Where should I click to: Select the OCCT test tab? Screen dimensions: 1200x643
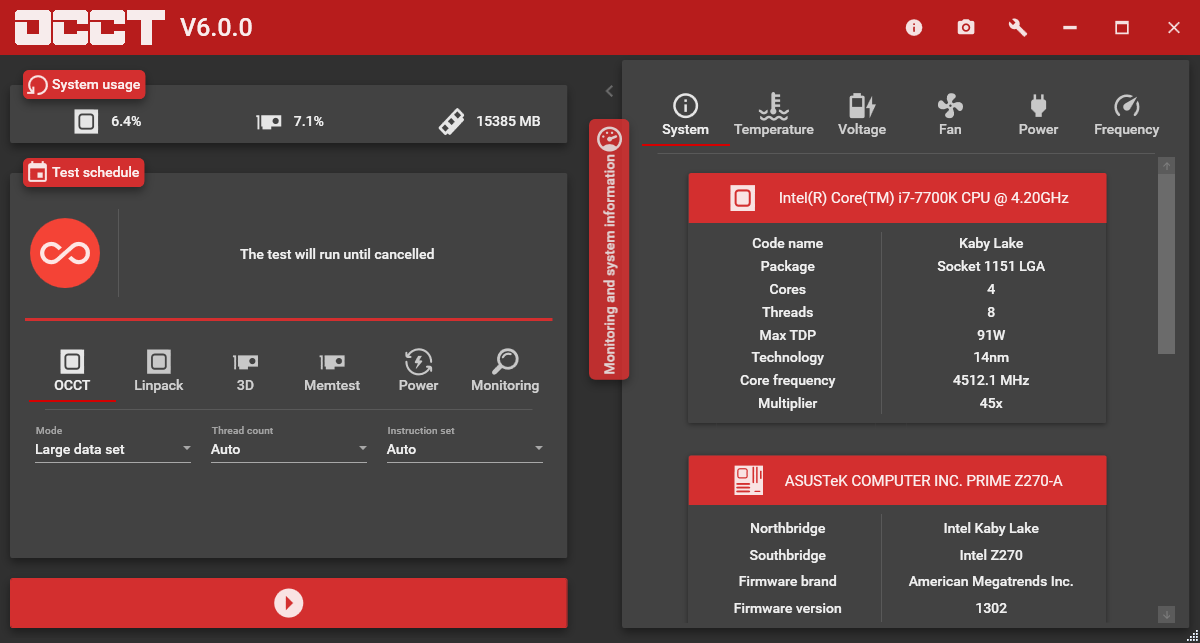pyautogui.click(x=72, y=371)
